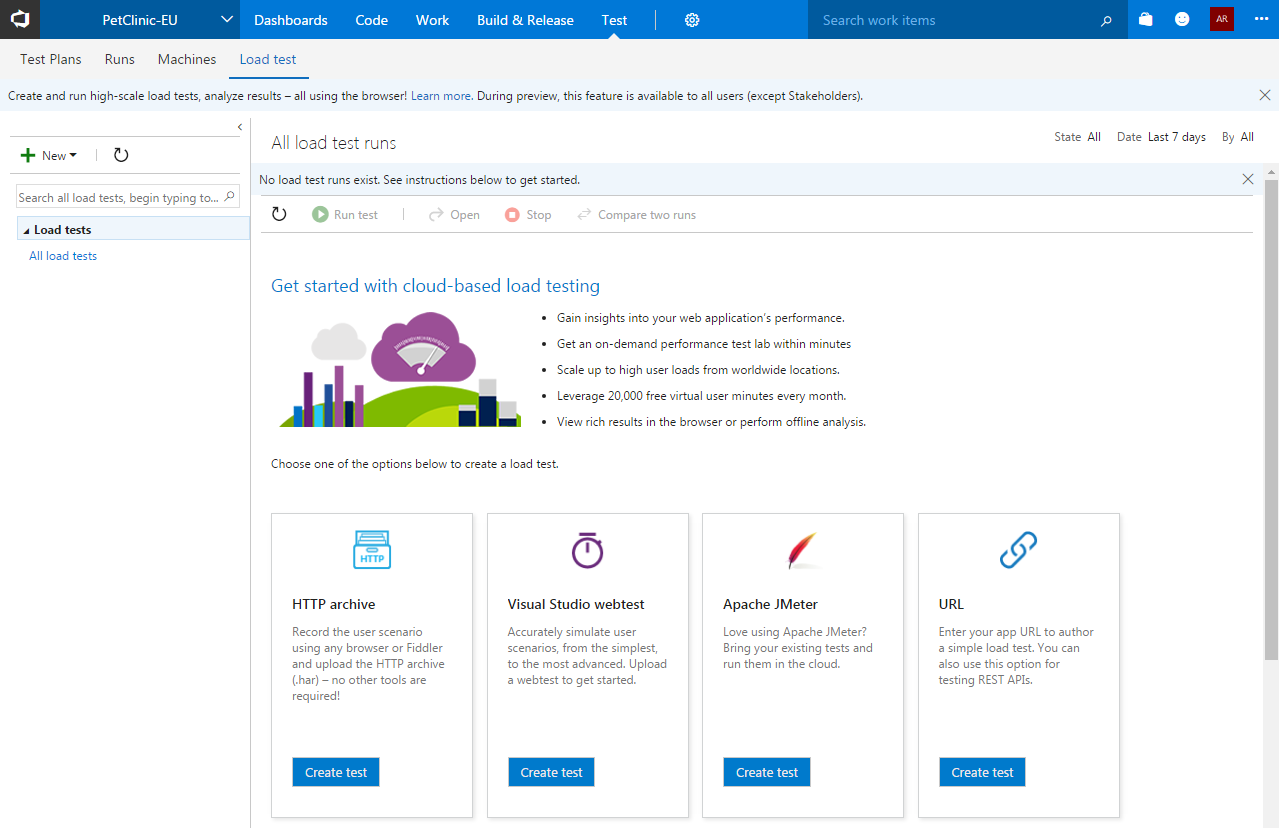Click the magnifier in load tests search
Viewport: 1279px width, 828px height.
[230, 197]
